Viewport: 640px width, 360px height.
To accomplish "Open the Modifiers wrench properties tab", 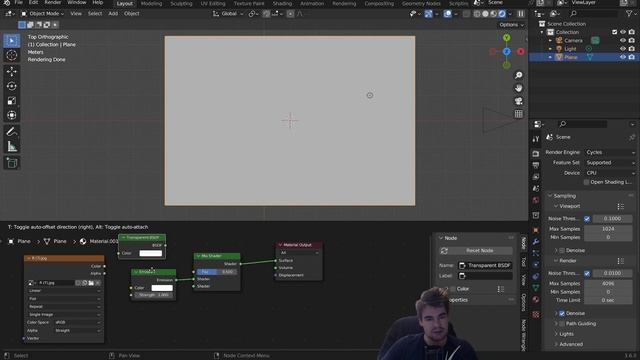I will point(536,242).
